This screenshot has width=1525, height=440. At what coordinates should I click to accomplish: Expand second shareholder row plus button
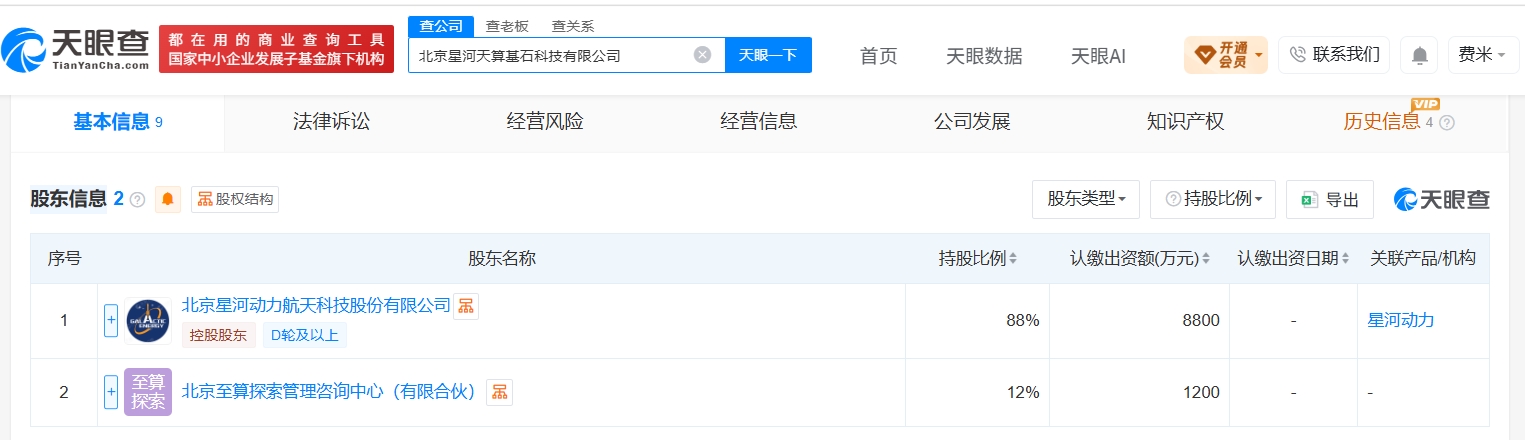pyautogui.click(x=111, y=392)
